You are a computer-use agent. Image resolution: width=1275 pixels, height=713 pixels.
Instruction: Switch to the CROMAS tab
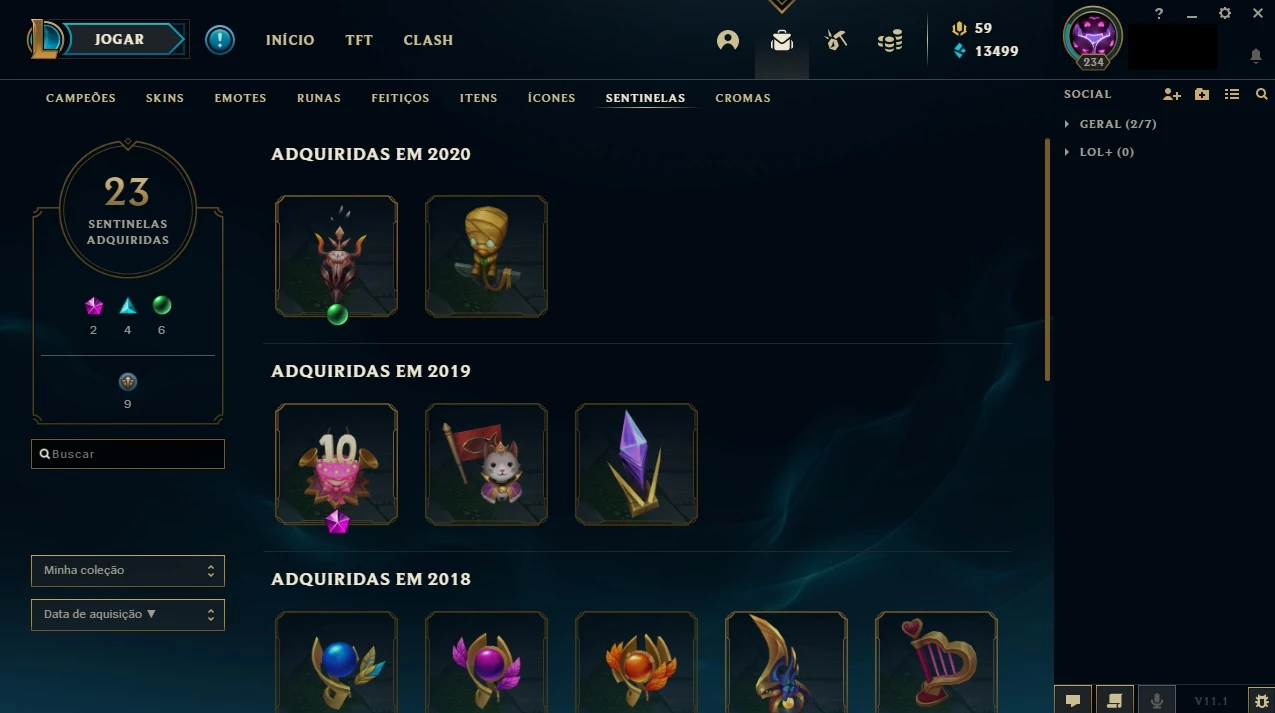(x=743, y=98)
